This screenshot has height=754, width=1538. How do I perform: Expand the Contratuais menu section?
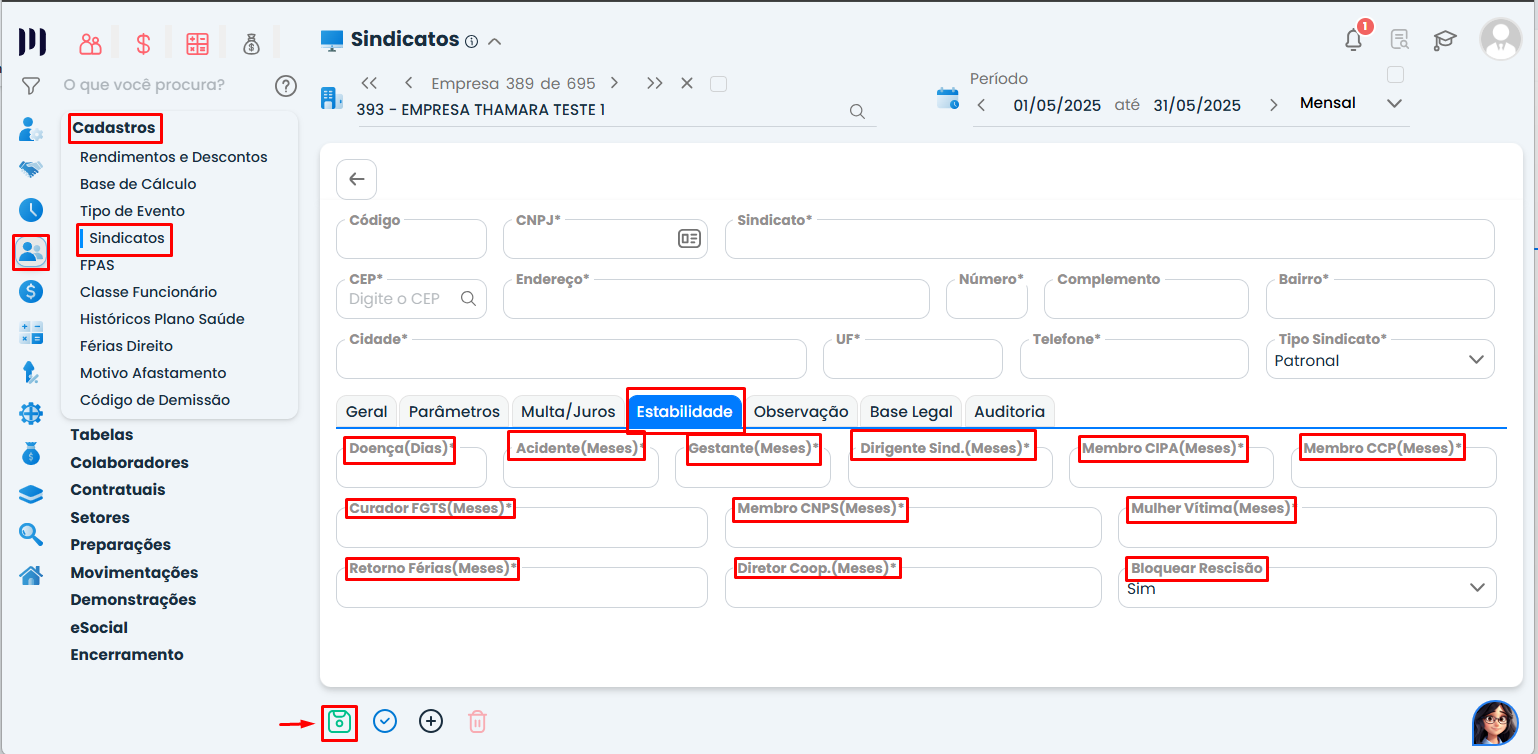point(118,490)
